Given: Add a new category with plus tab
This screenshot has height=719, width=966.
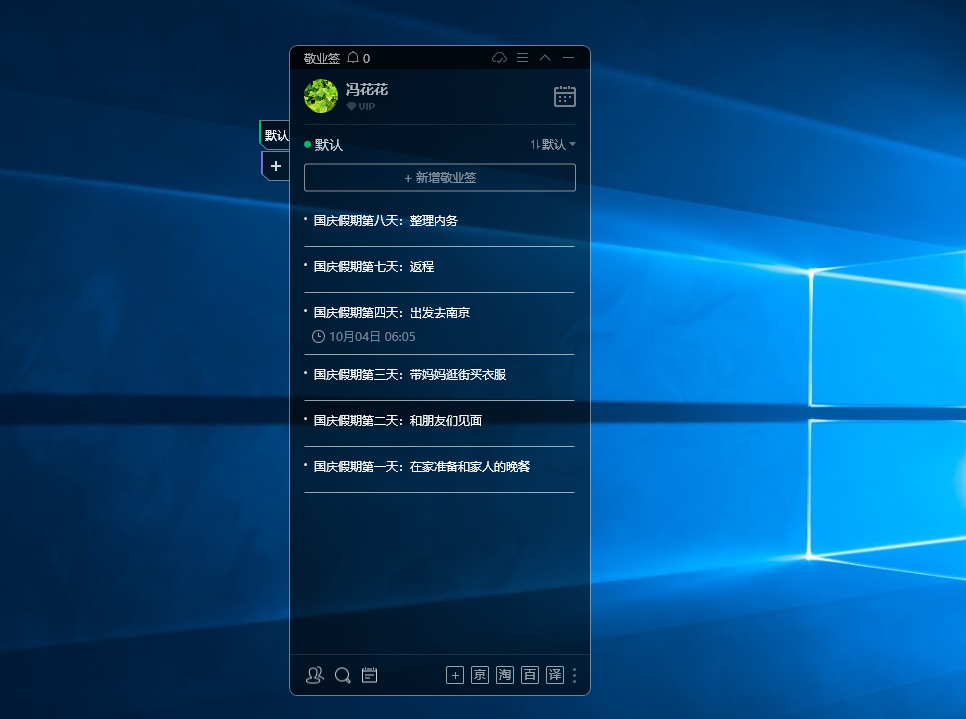Looking at the screenshot, I should tap(275, 166).
